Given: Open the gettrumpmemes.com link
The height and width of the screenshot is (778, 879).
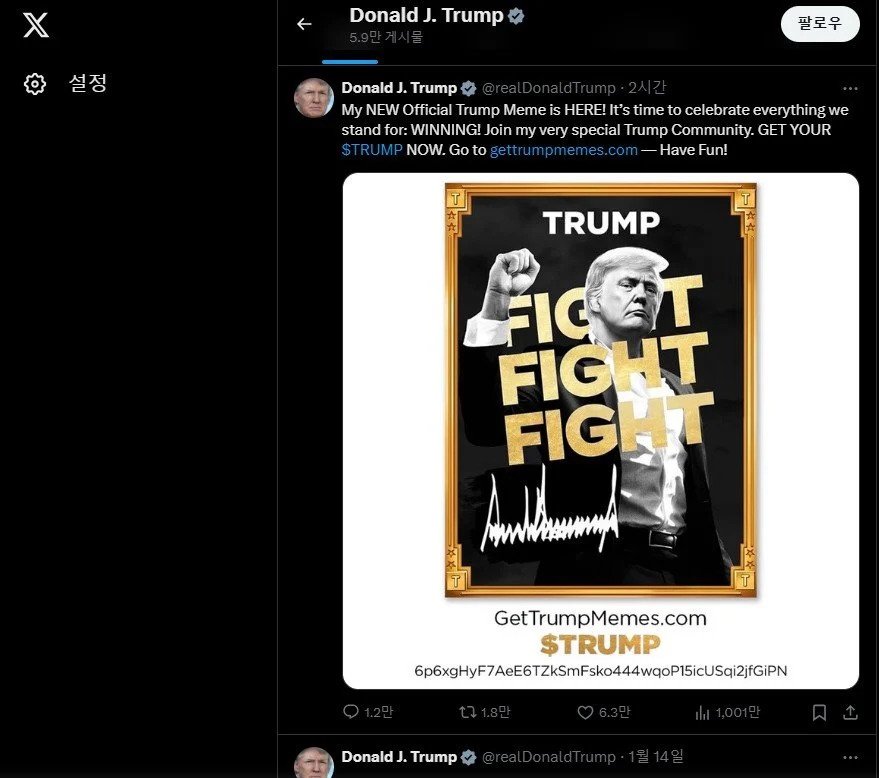Looking at the screenshot, I should tap(563, 150).
